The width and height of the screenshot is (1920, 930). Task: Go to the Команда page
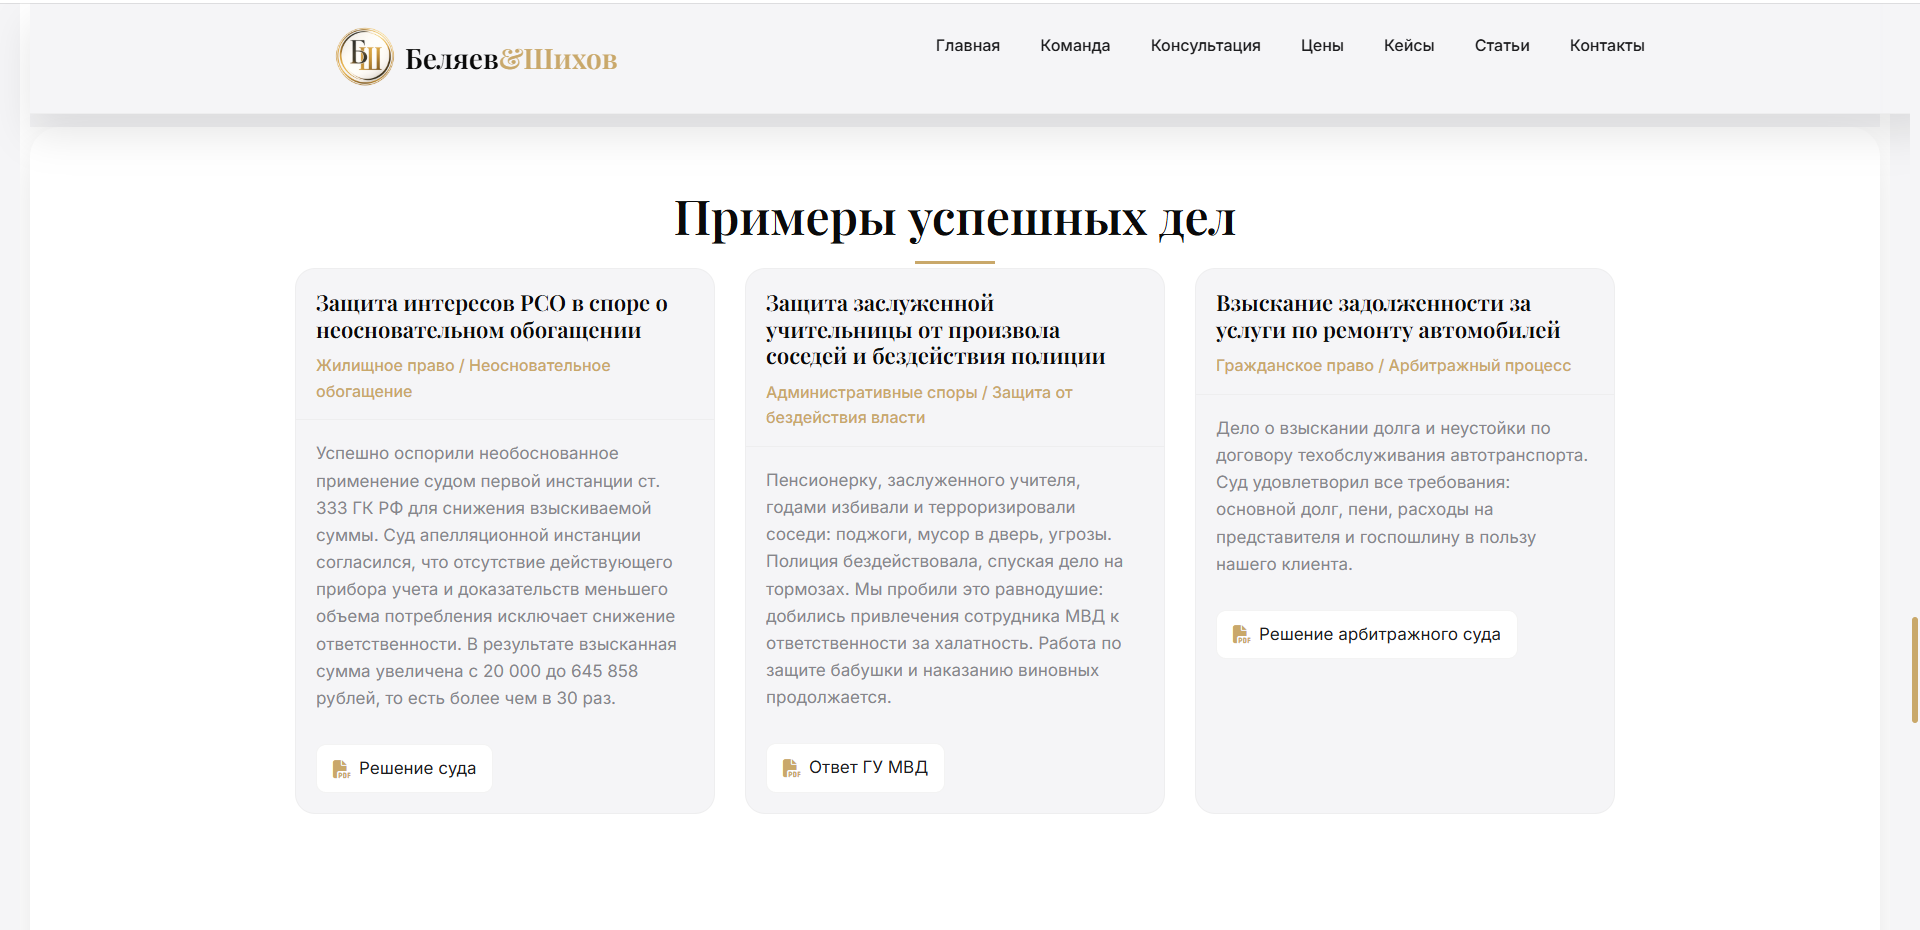click(1075, 46)
